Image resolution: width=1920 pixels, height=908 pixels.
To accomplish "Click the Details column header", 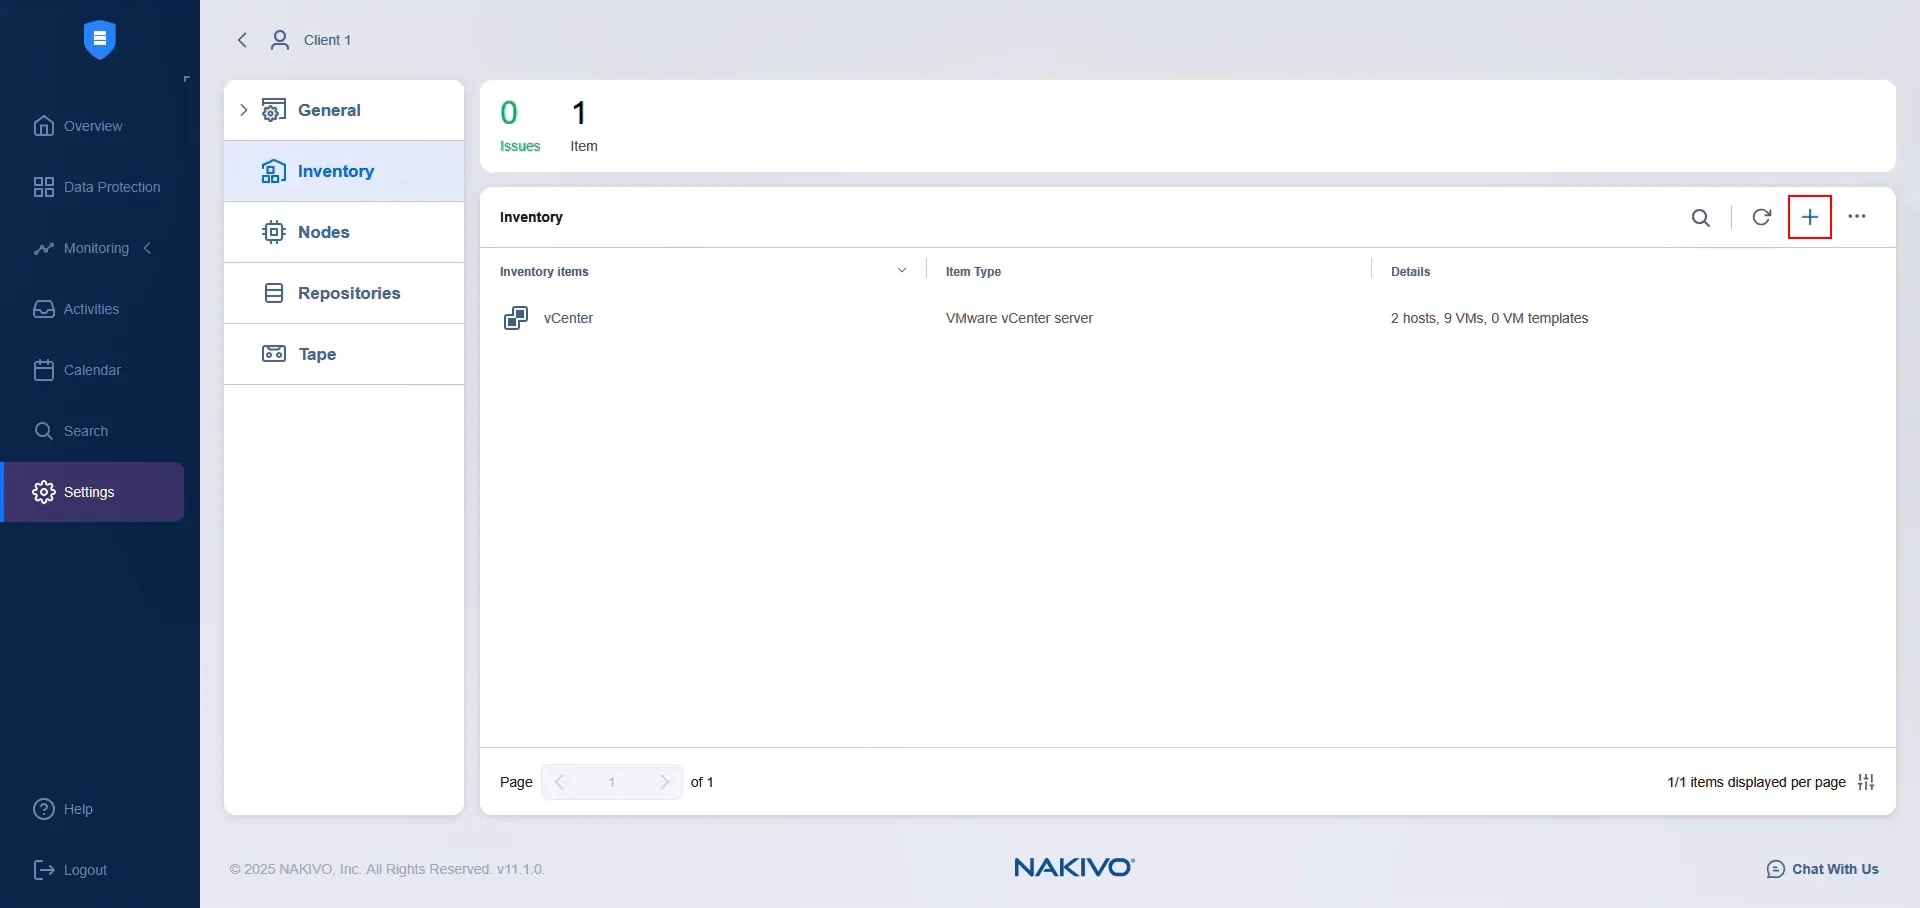I will click(1410, 272).
